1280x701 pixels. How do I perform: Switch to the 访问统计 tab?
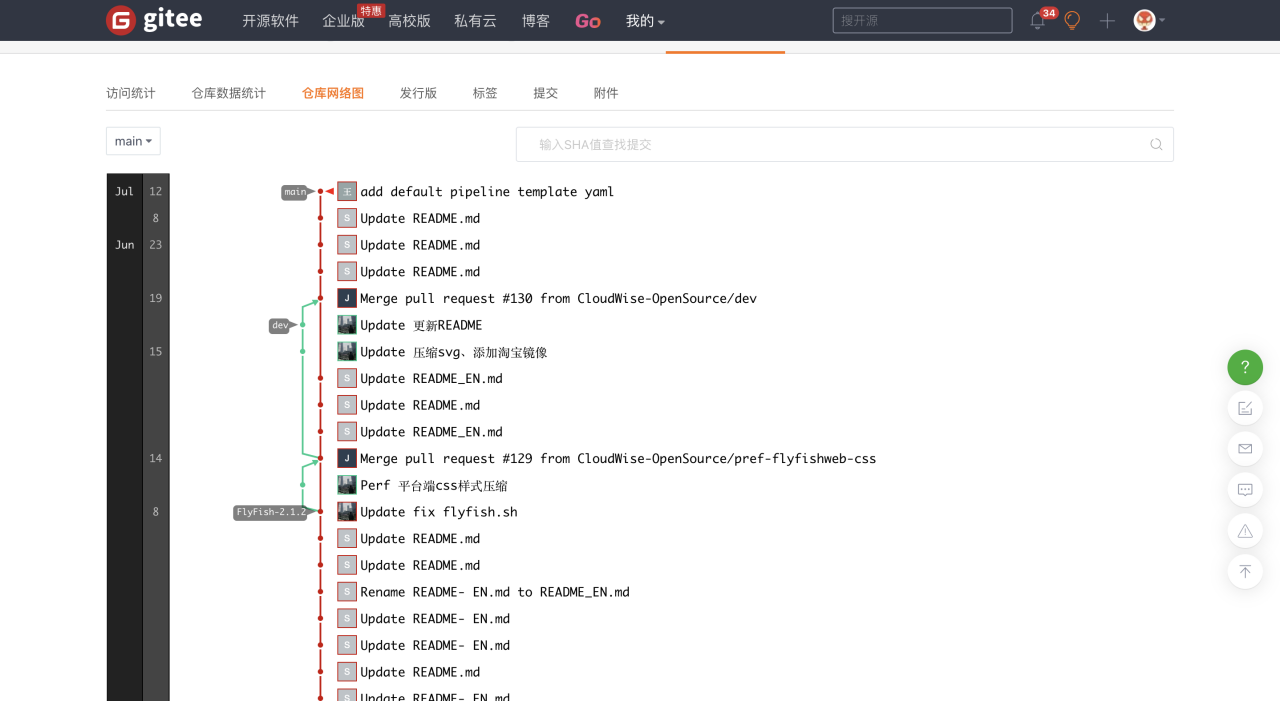(131, 93)
